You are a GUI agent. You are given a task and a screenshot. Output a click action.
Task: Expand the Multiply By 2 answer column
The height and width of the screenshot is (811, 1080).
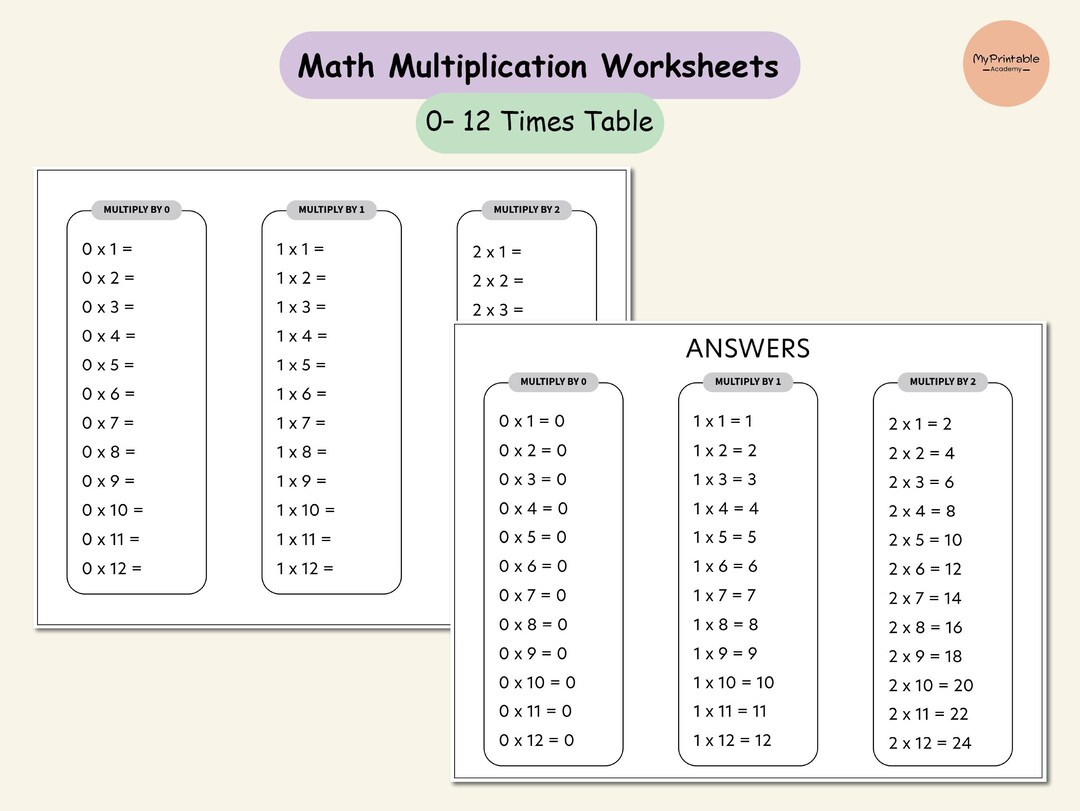pyautogui.click(x=941, y=580)
